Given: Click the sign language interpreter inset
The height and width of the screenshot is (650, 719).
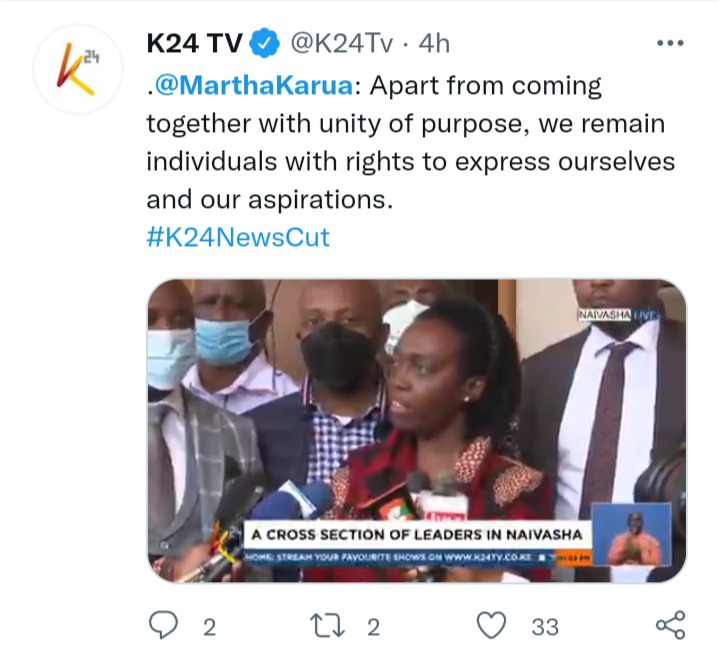Looking at the screenshot, I should click(632, 534).
